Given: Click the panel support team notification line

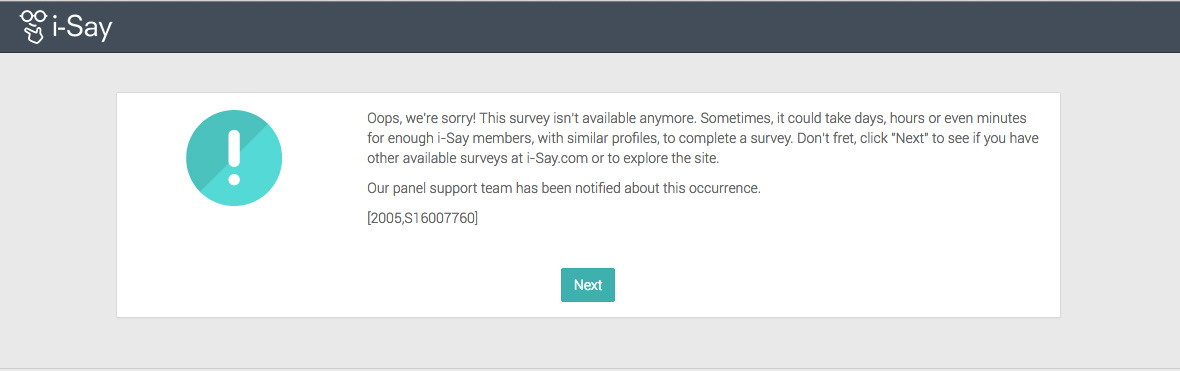Looking at the screenshot, I should pos(564,188).
